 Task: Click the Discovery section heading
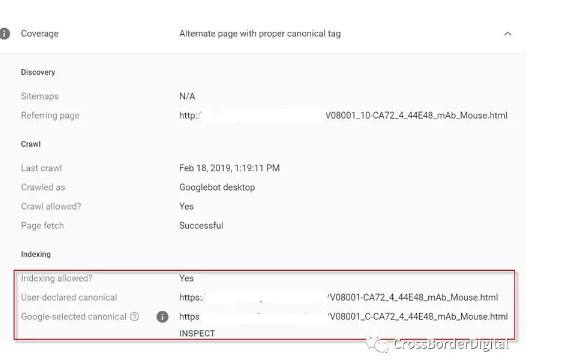point(38,72)
